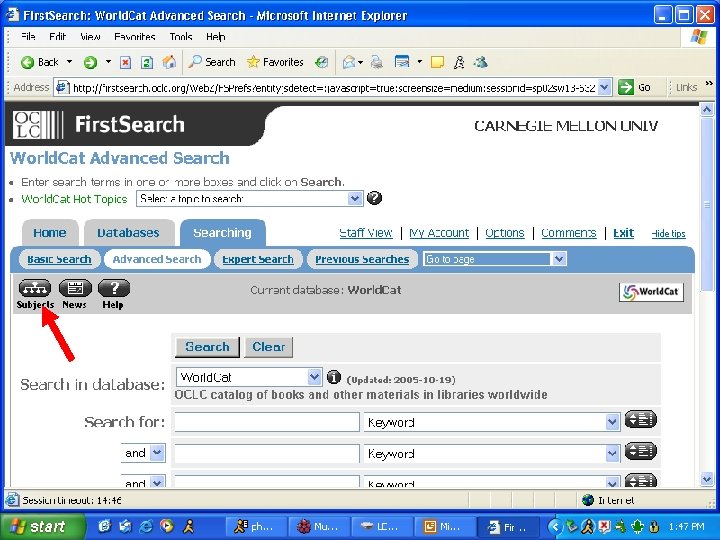This screenshot has width=720, height=540.
Task: Open the View menu
Action: pos(90,37)
